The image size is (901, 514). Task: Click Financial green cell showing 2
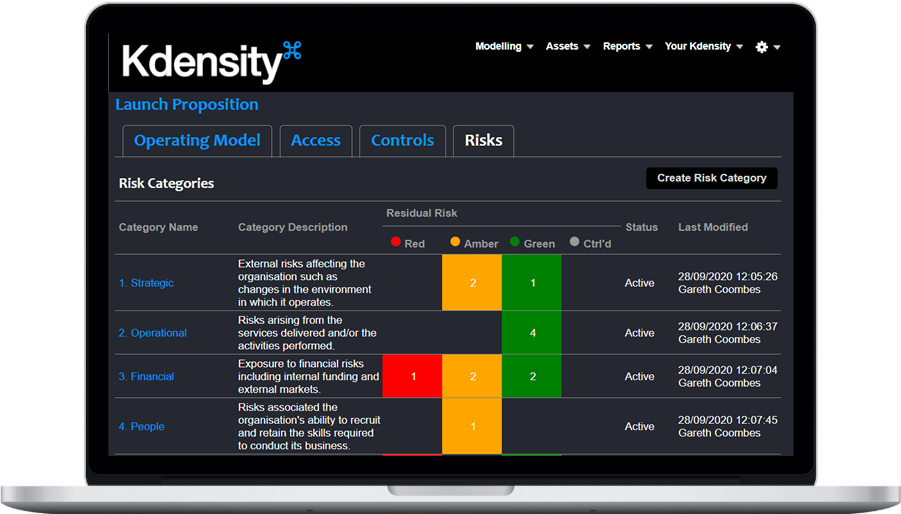pyautogui.click(x=532, y=376)
